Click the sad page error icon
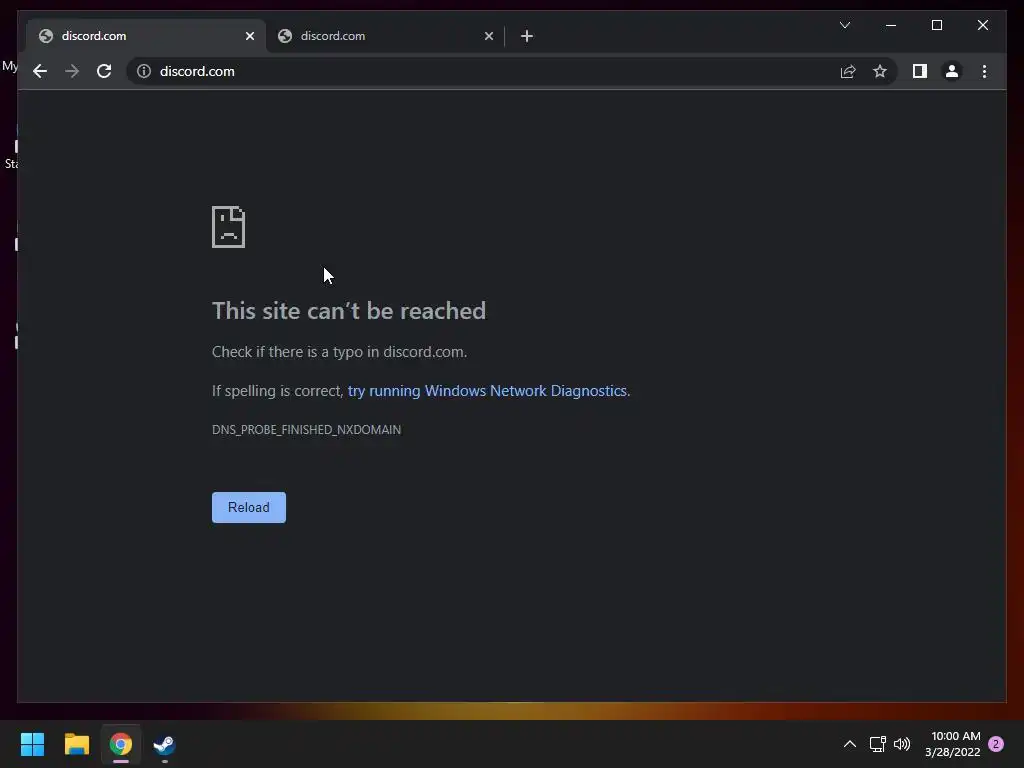 tap(229, 227)
